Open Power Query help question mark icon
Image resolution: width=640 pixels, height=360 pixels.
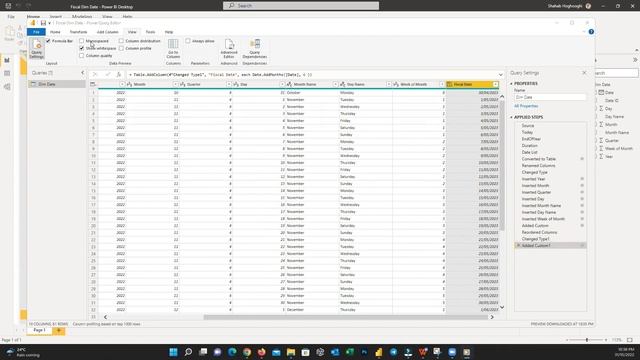pos(591,32)
